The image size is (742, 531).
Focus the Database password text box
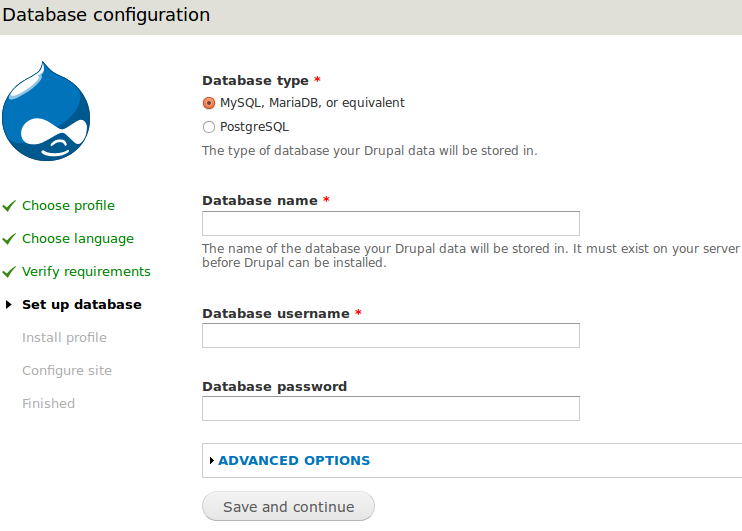click(390, 409)
